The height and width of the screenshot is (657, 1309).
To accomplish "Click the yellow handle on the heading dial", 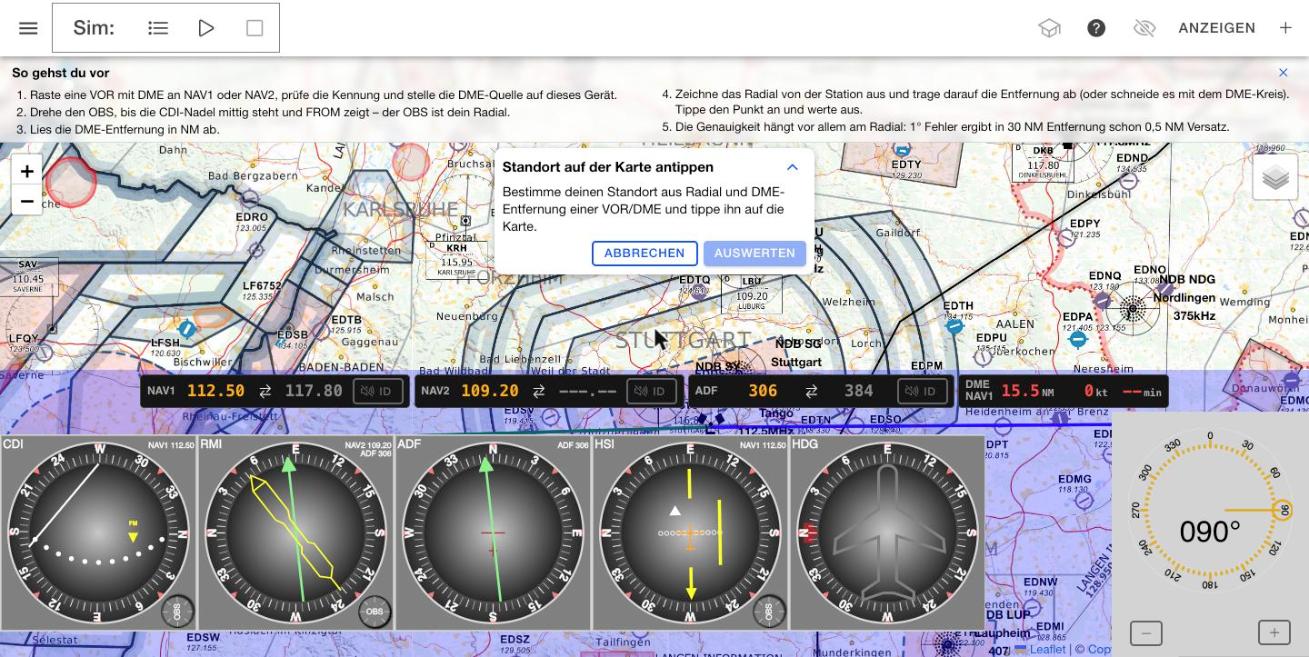I will point(1284,511).
